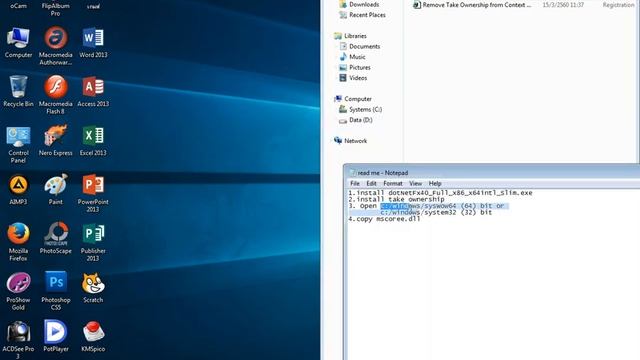Viewport: 640px width, 360px height.
Task: Open Publisher 2013 desktop icon
Action: point(93,242)
